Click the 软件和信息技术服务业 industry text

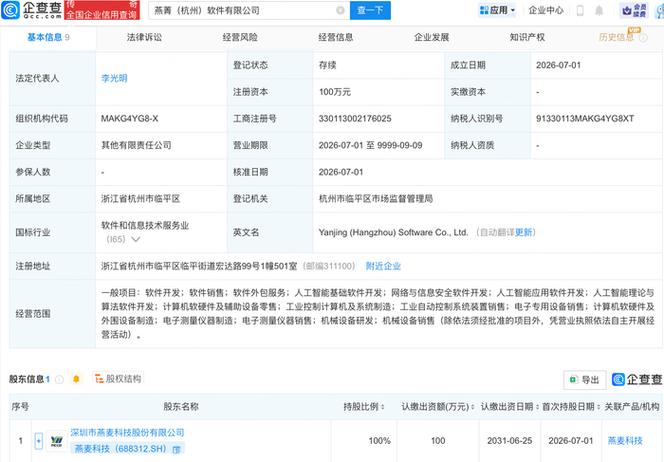coord(145,226)
